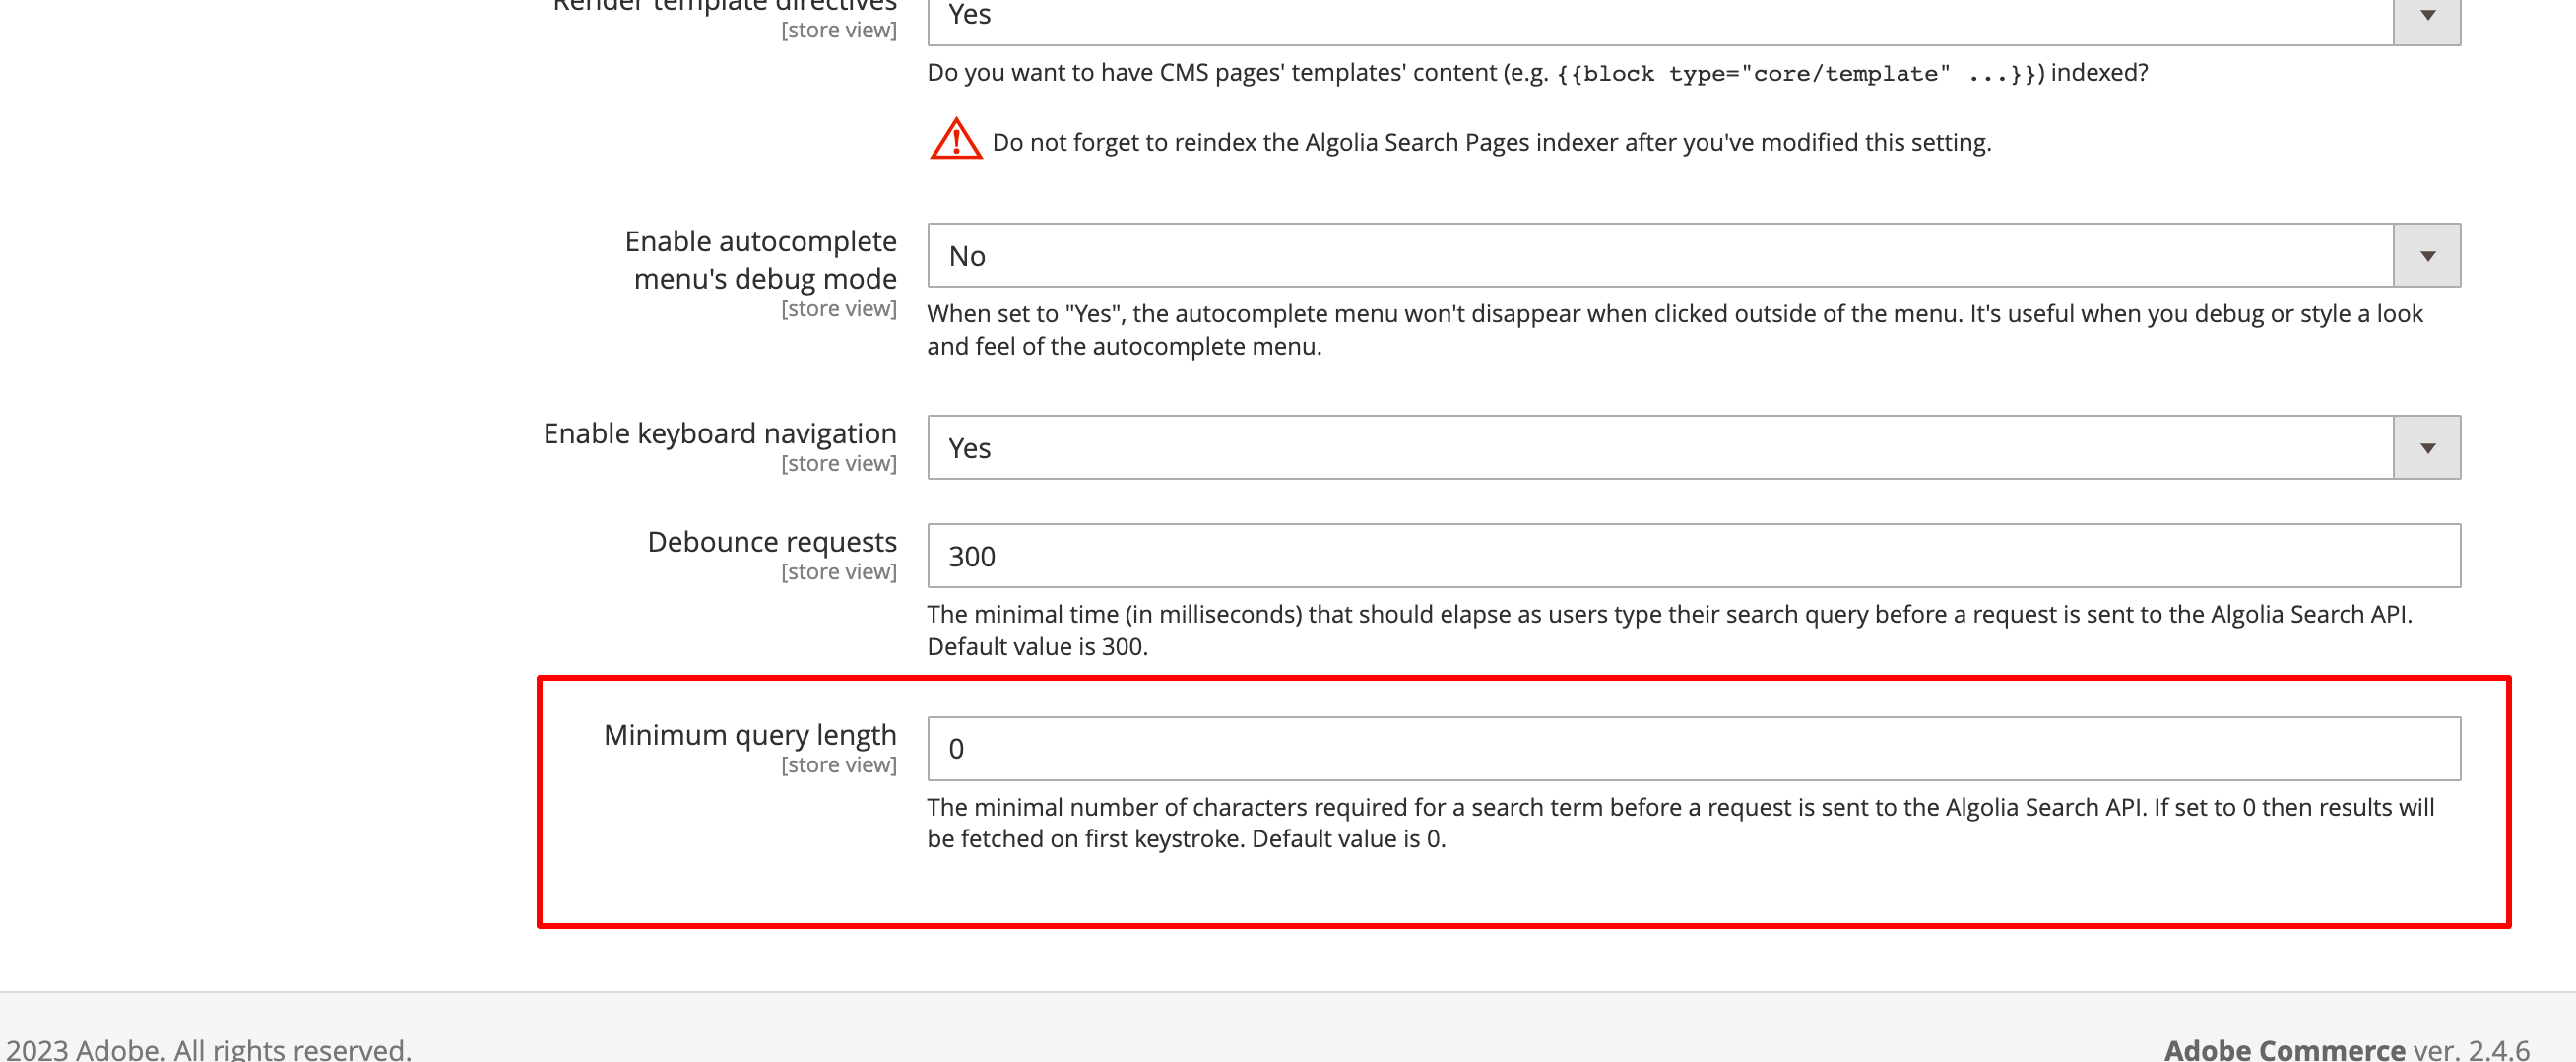The width and height of the screenshot is (2576, 1062).
Task: Click the Debounce requests label
Action: point(771,541)
